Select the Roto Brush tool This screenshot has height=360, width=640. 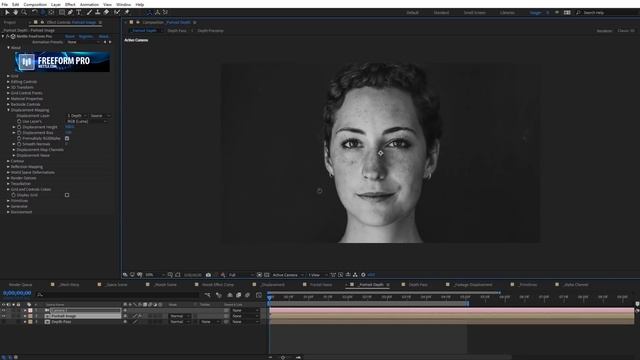pos(117,13)
